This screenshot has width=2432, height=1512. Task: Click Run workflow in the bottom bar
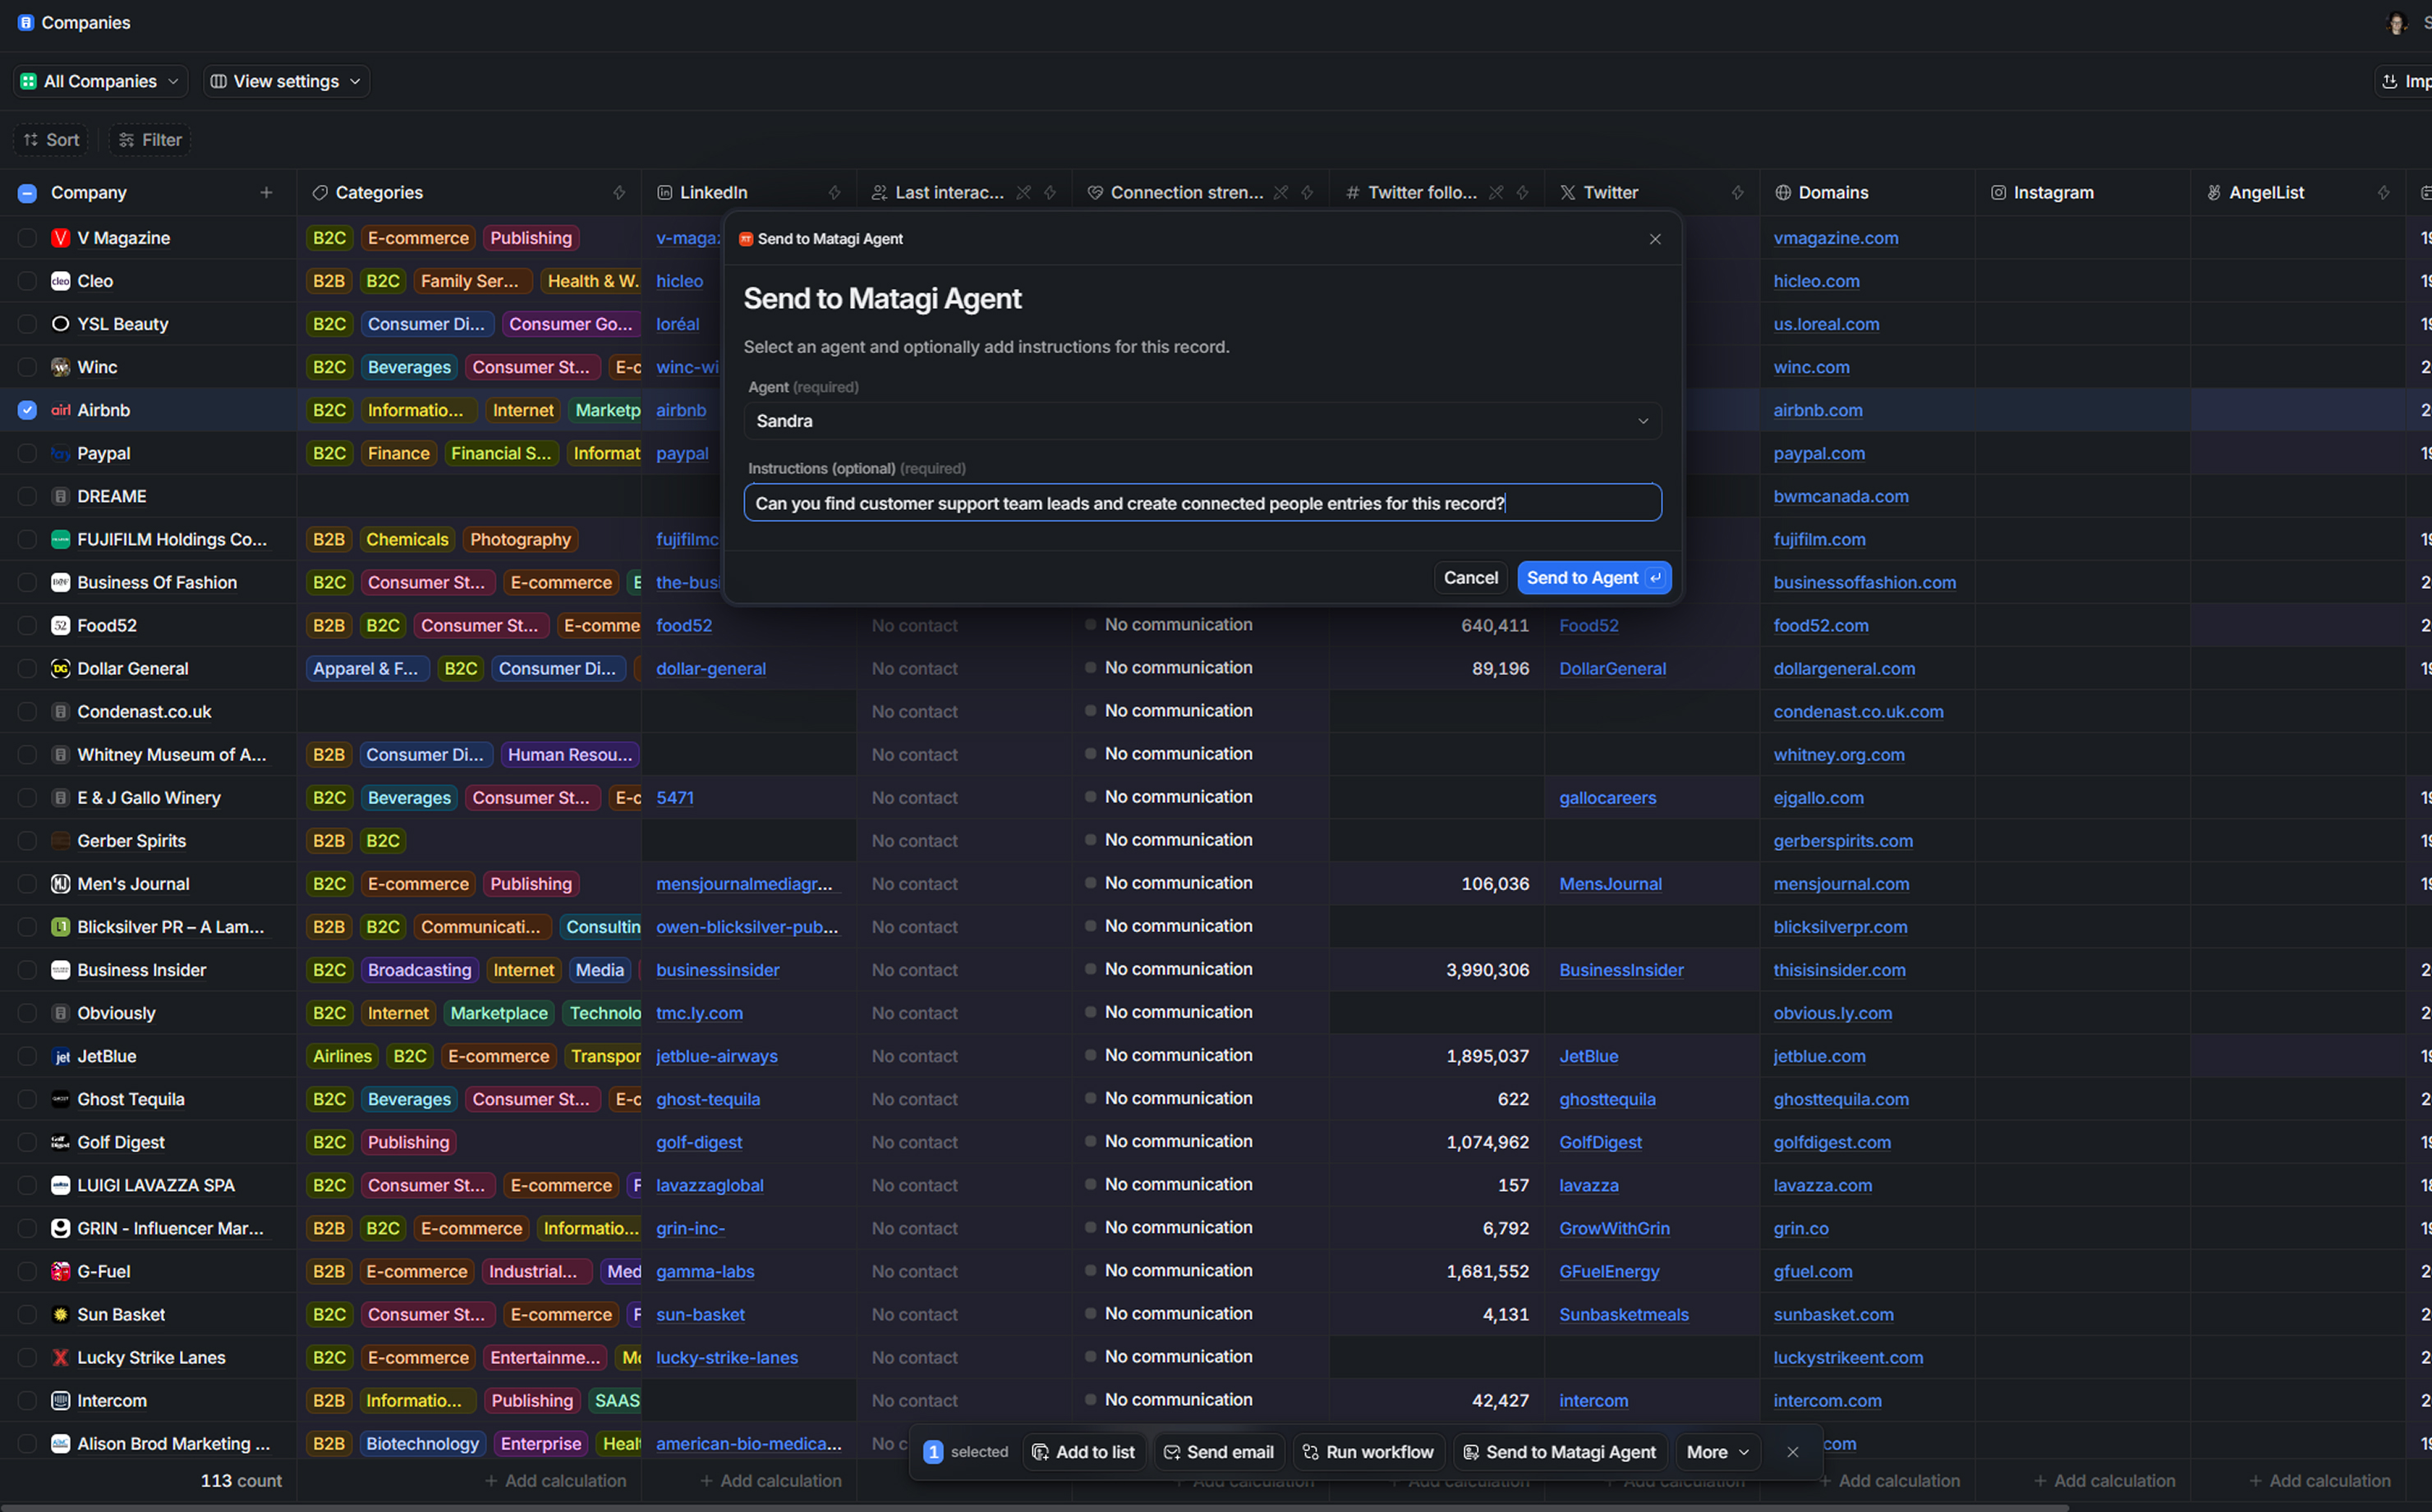(1368, 1451)
